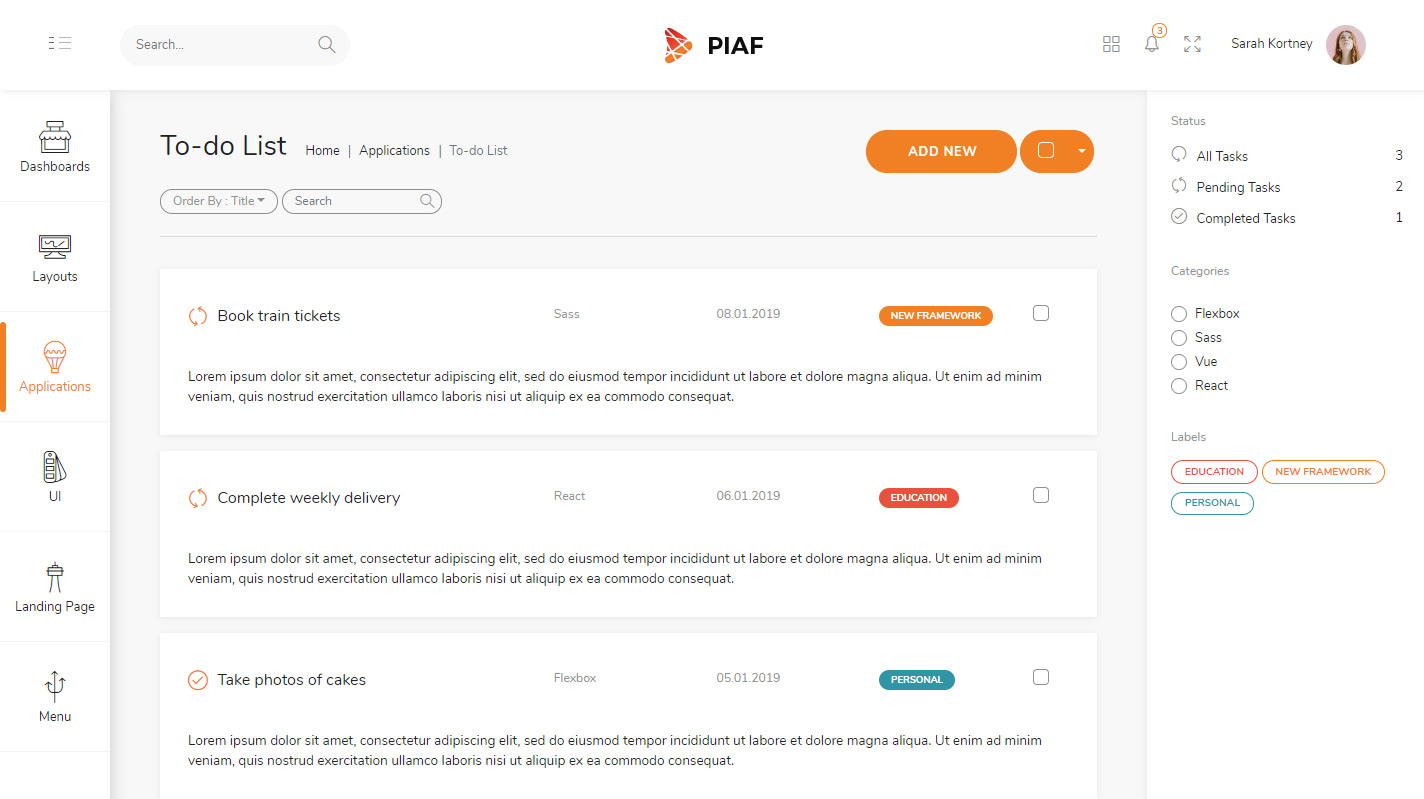Check the Complete weekly delivery checkbox
Screen dimensions: 1424x799
click(x=1041, y=495)
